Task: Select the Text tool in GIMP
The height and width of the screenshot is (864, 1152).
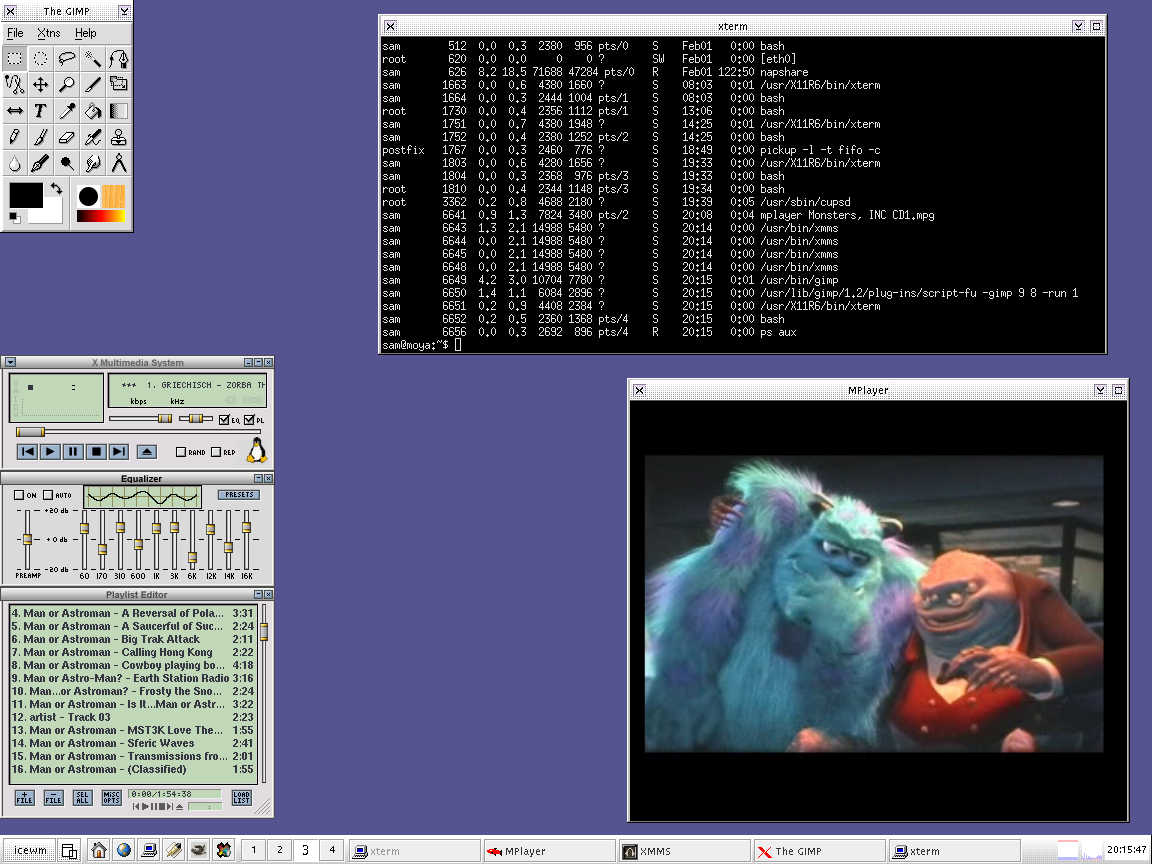Action: click(x=40, y=111)
